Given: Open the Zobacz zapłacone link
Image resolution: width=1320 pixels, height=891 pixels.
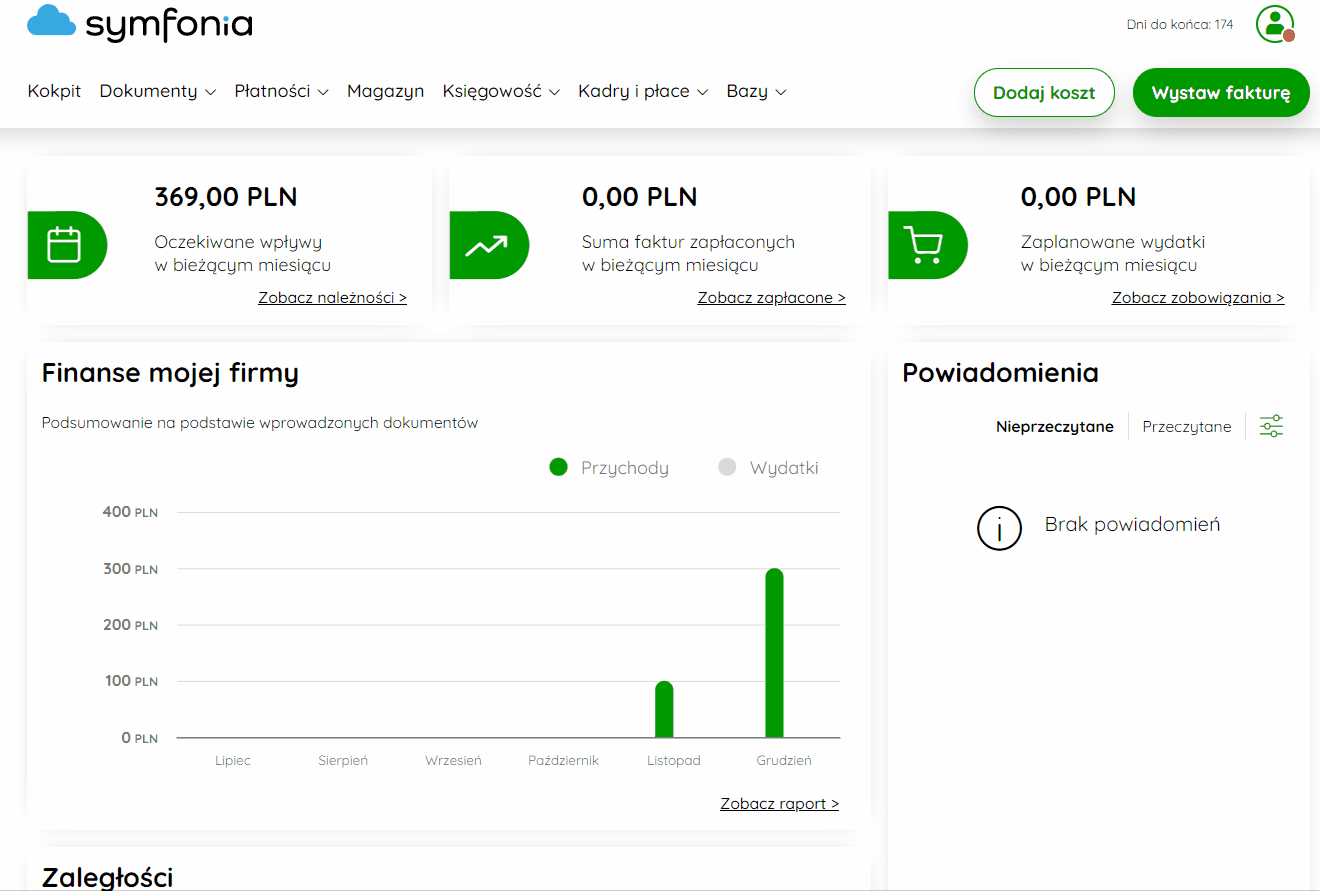Looking at the screenshot, I should pyautogui.click(x=771, y=298).
